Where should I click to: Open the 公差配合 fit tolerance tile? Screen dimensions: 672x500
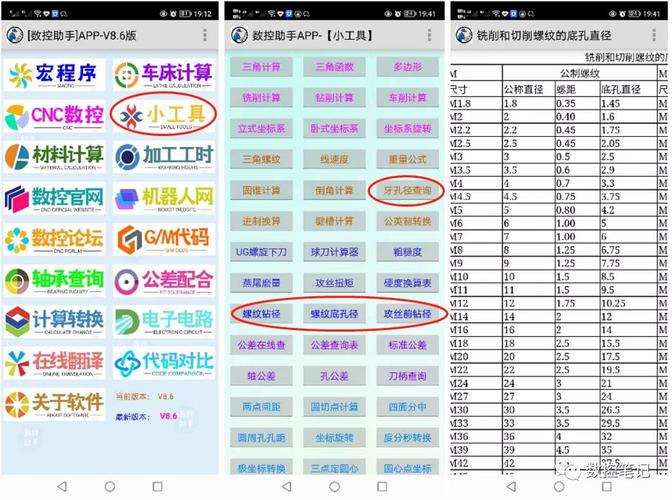(x=164, y=281)
